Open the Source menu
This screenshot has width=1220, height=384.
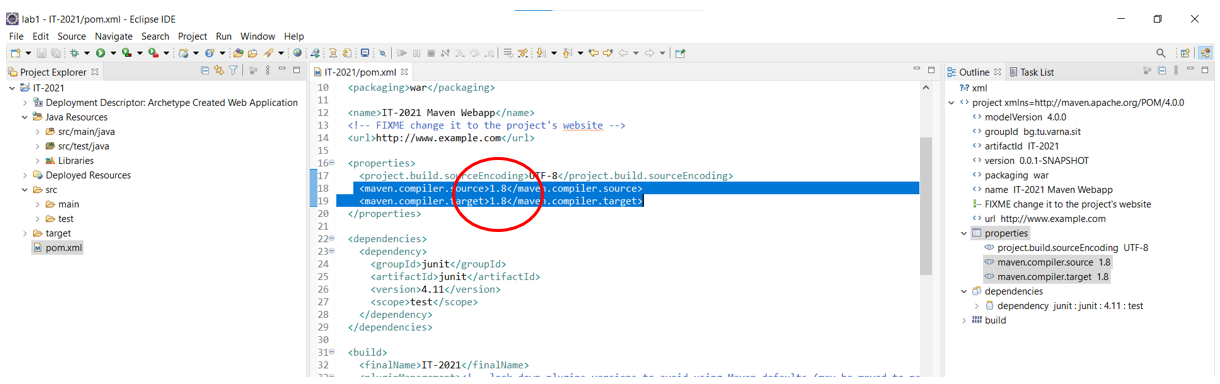pos(72,36)
